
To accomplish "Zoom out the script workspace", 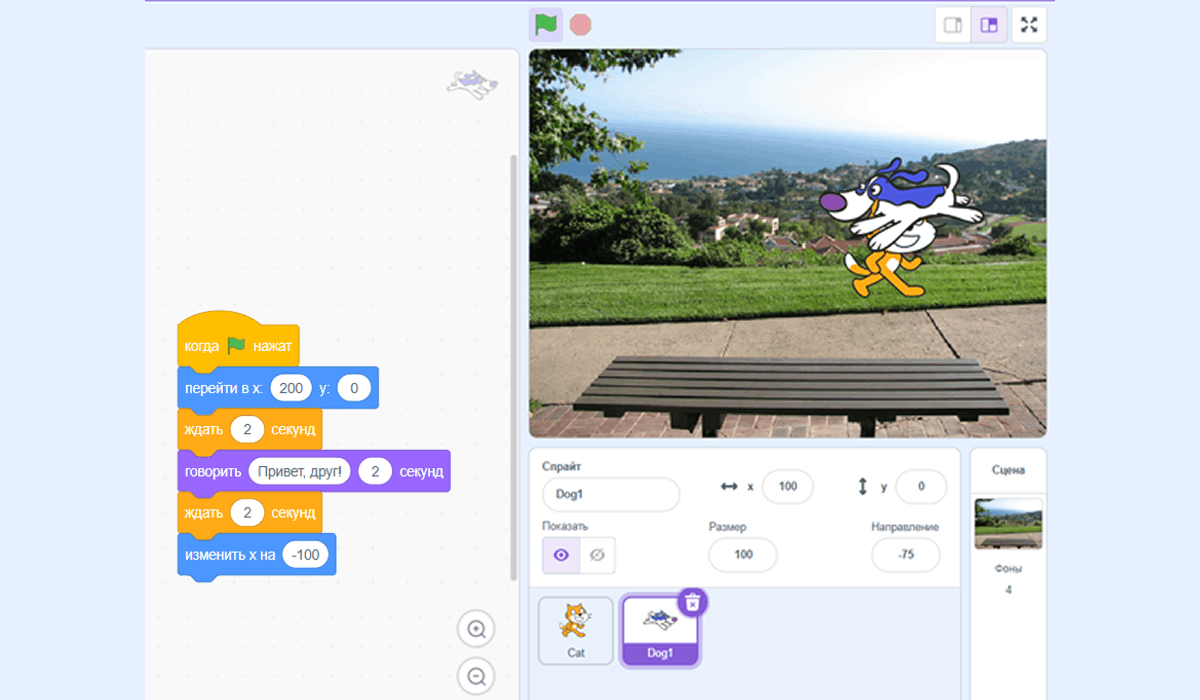I will click(x=476, y=675).
